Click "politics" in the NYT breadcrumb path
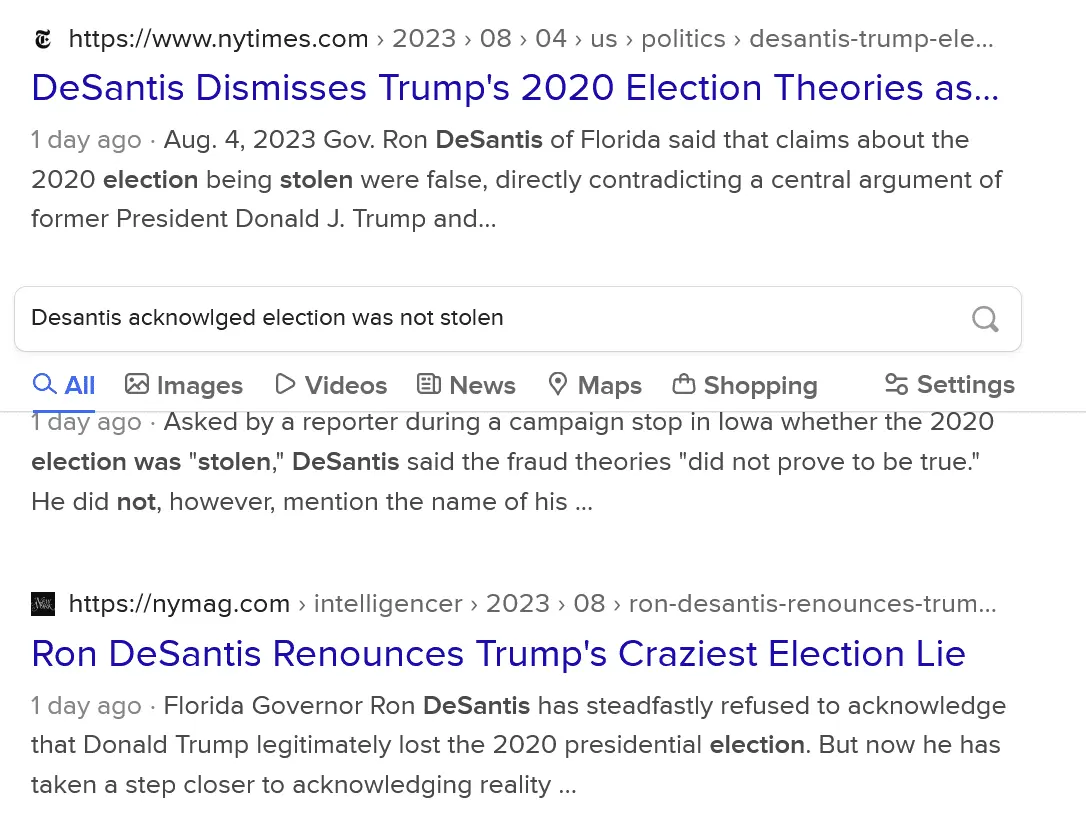The width and height of the screenshot is (1086, 826). 683,40
